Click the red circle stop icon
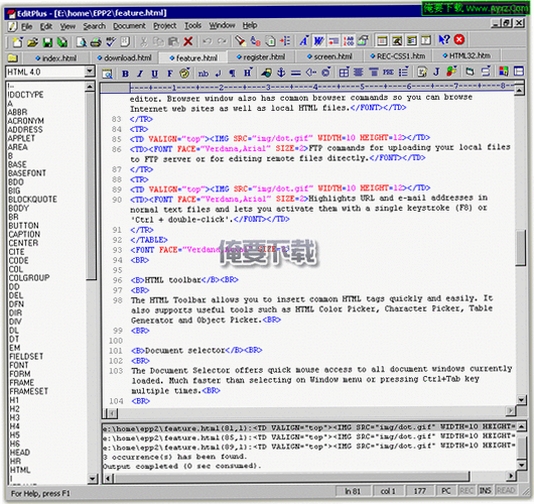534x504 pixels. [x=459, y=40]
